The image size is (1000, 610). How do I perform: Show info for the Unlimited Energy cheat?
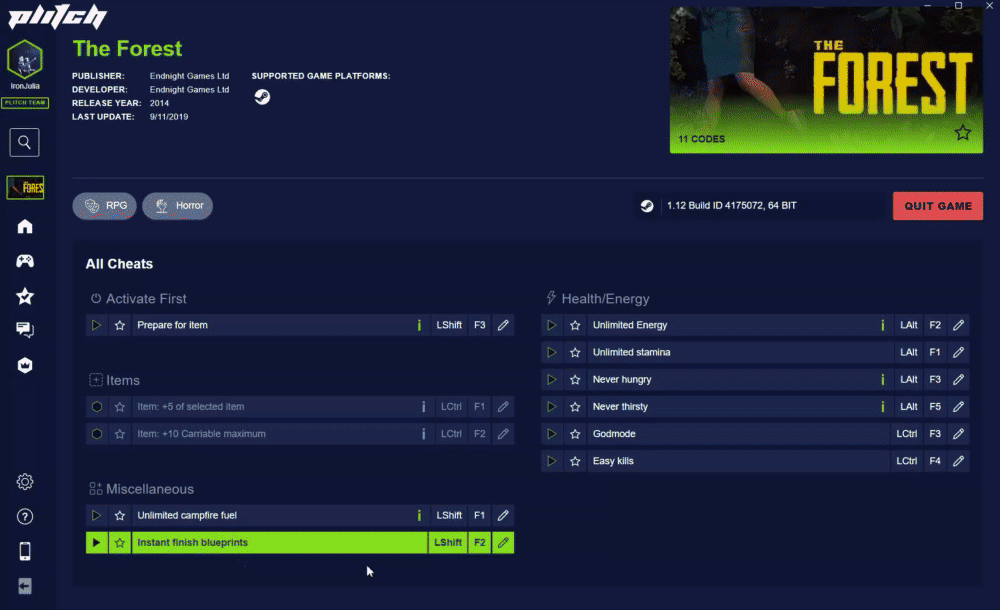pos(883,325)
